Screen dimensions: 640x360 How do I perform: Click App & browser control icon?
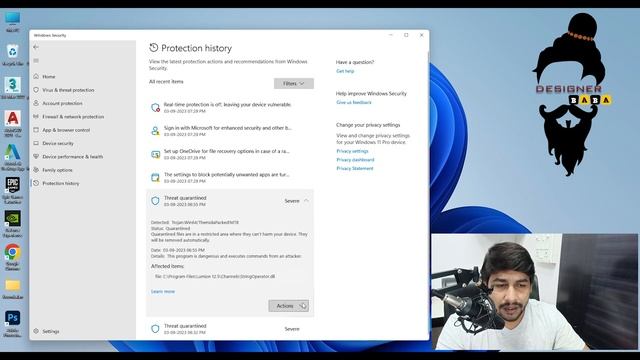(36, 130)
